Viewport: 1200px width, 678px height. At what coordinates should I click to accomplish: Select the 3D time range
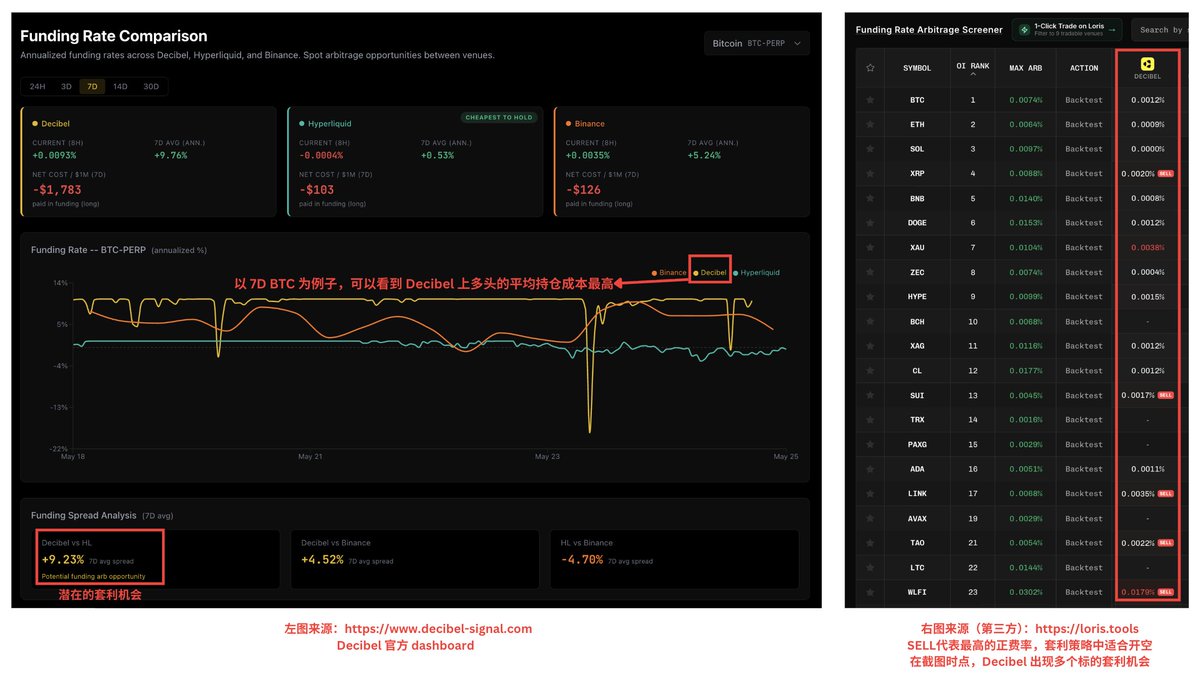66,87
